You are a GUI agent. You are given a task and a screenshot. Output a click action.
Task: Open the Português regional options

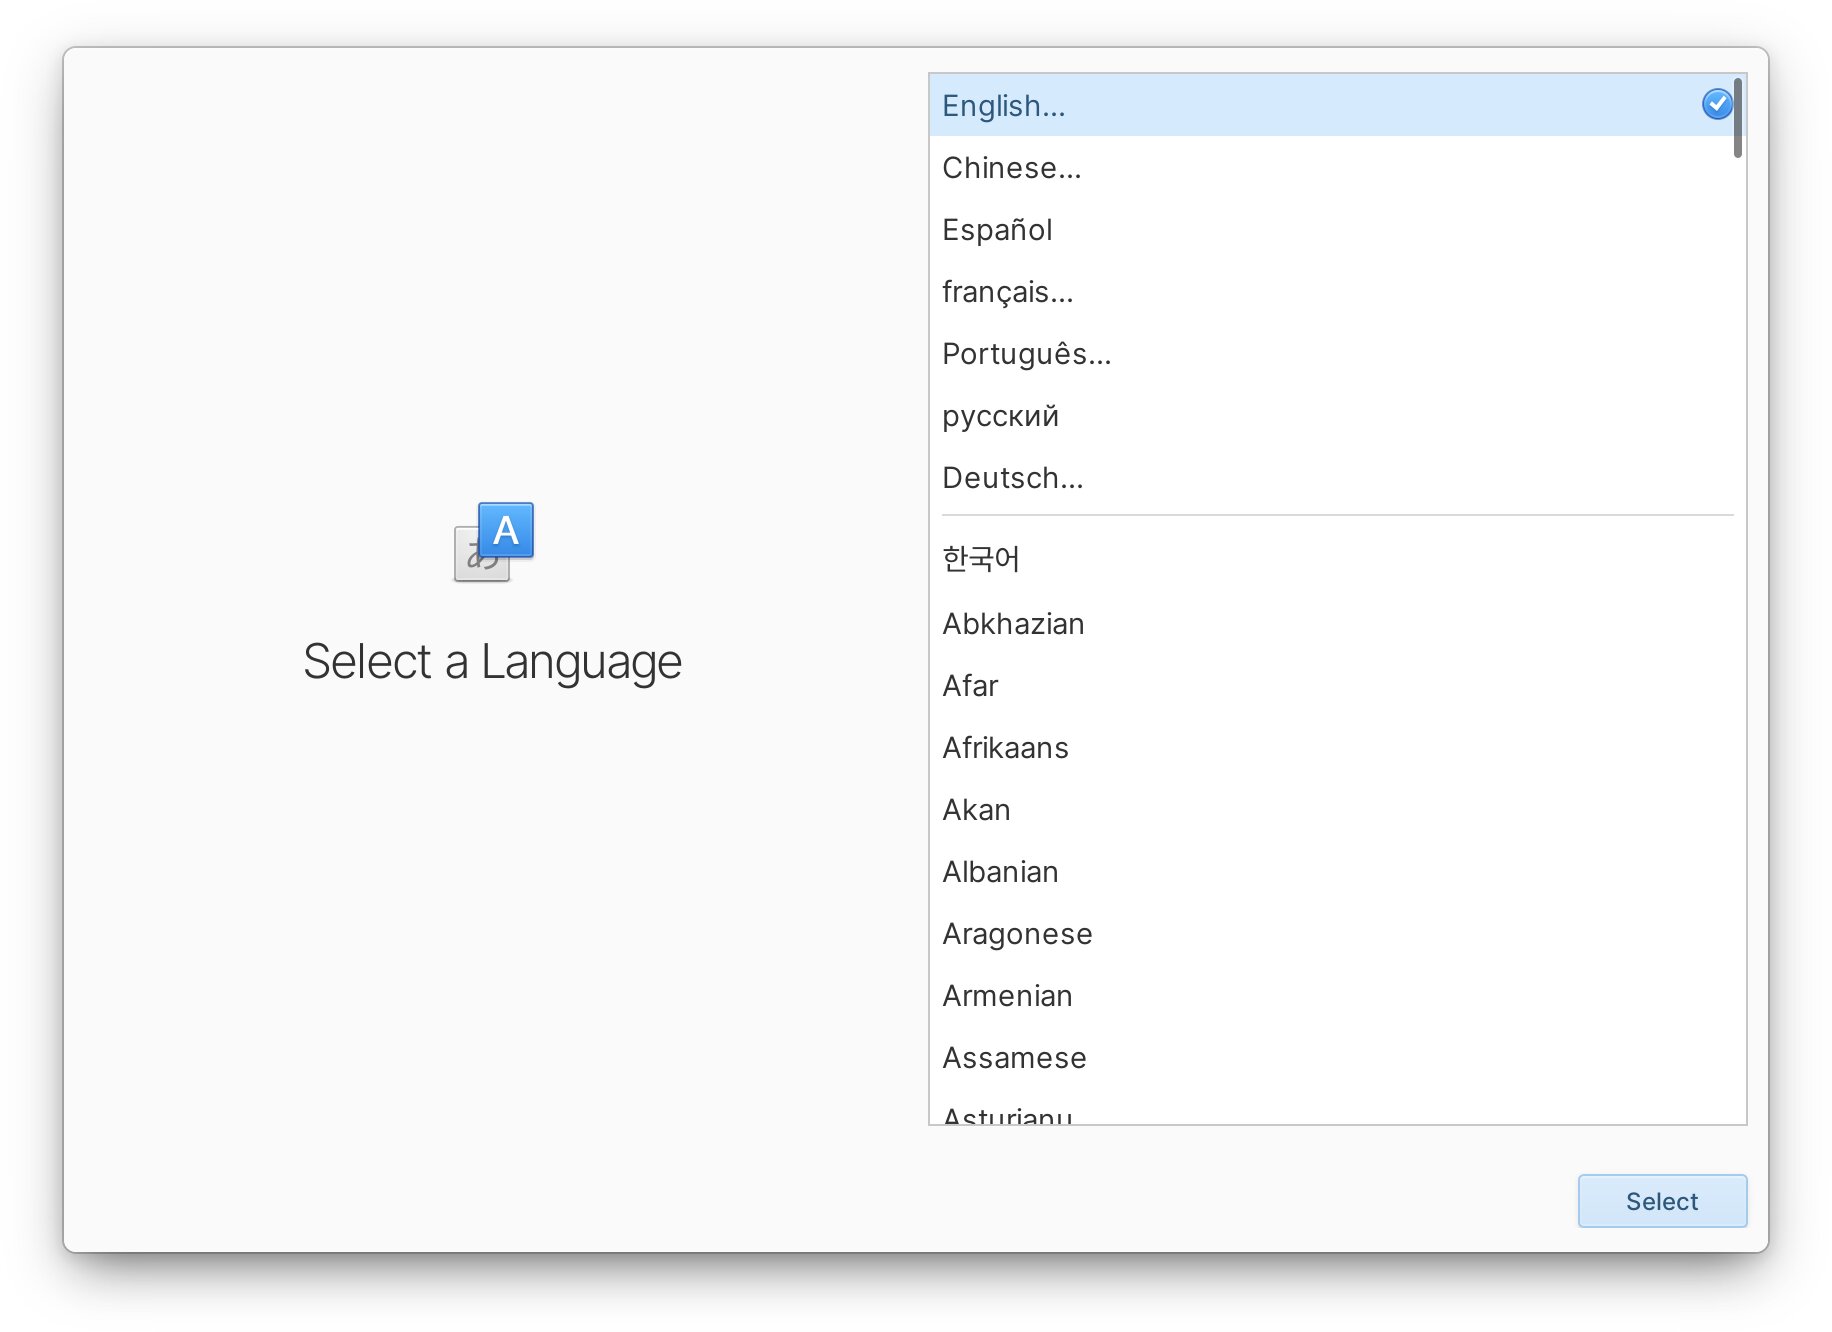(1026, 354)
